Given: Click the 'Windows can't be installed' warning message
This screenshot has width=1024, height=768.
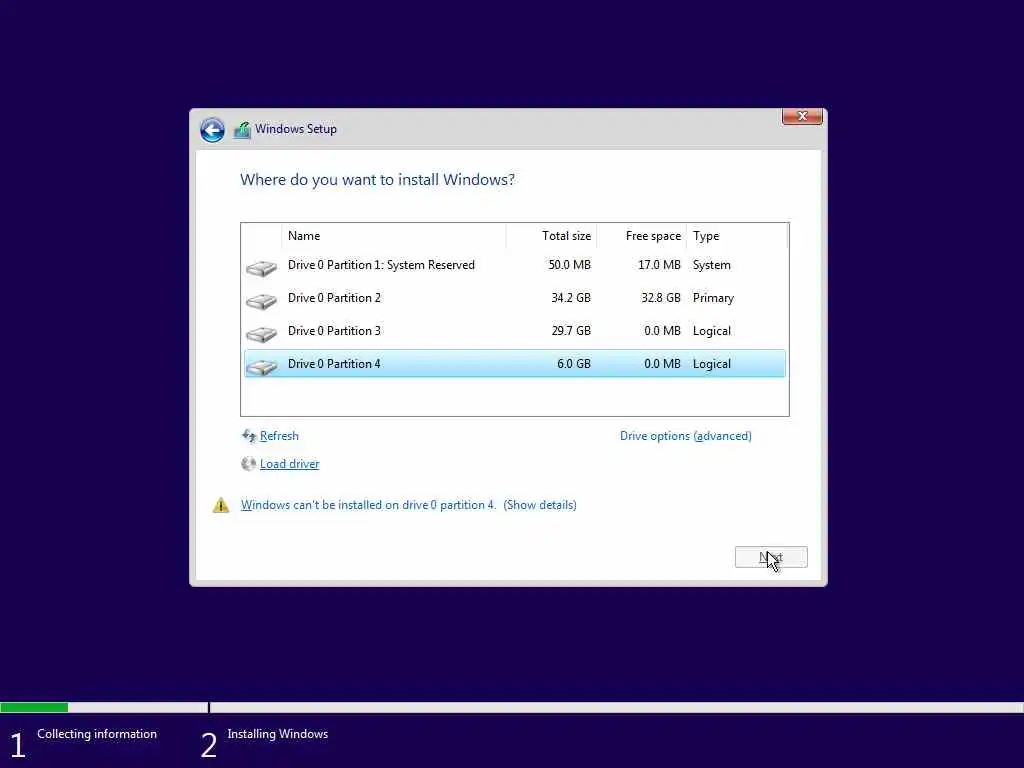Looking at the screenshot, I should click(x=368, y=505).
